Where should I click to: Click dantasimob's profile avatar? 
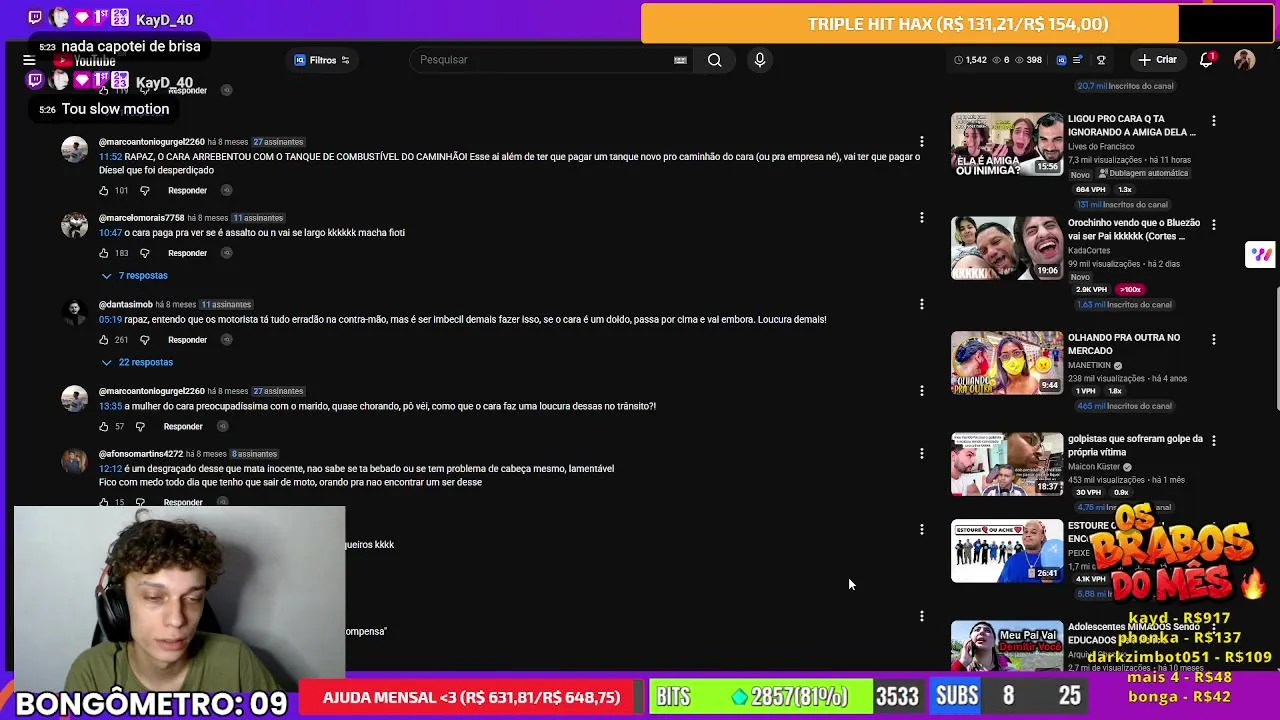(74, 312)
